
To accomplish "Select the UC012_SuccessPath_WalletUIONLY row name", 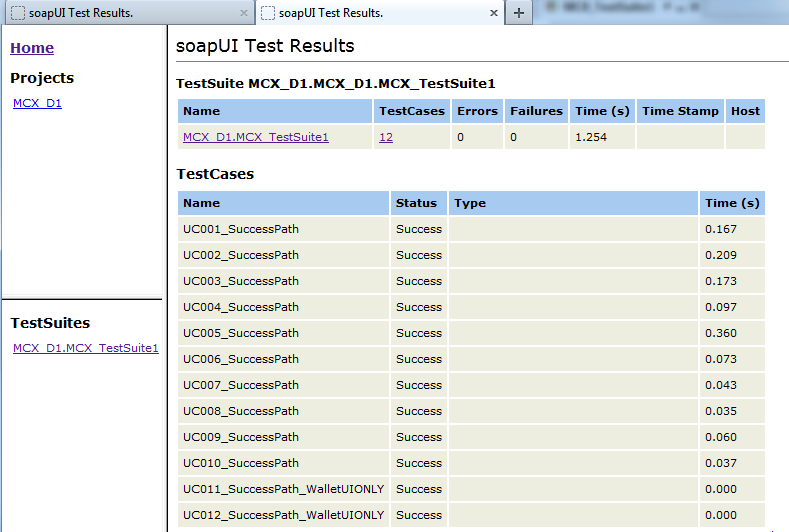I will click(283, 515).
